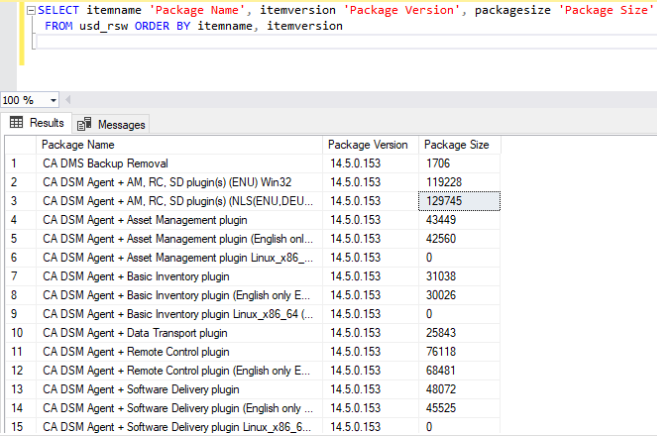
Task: Open the 100 % zoom dropdown
Action: 56,100
